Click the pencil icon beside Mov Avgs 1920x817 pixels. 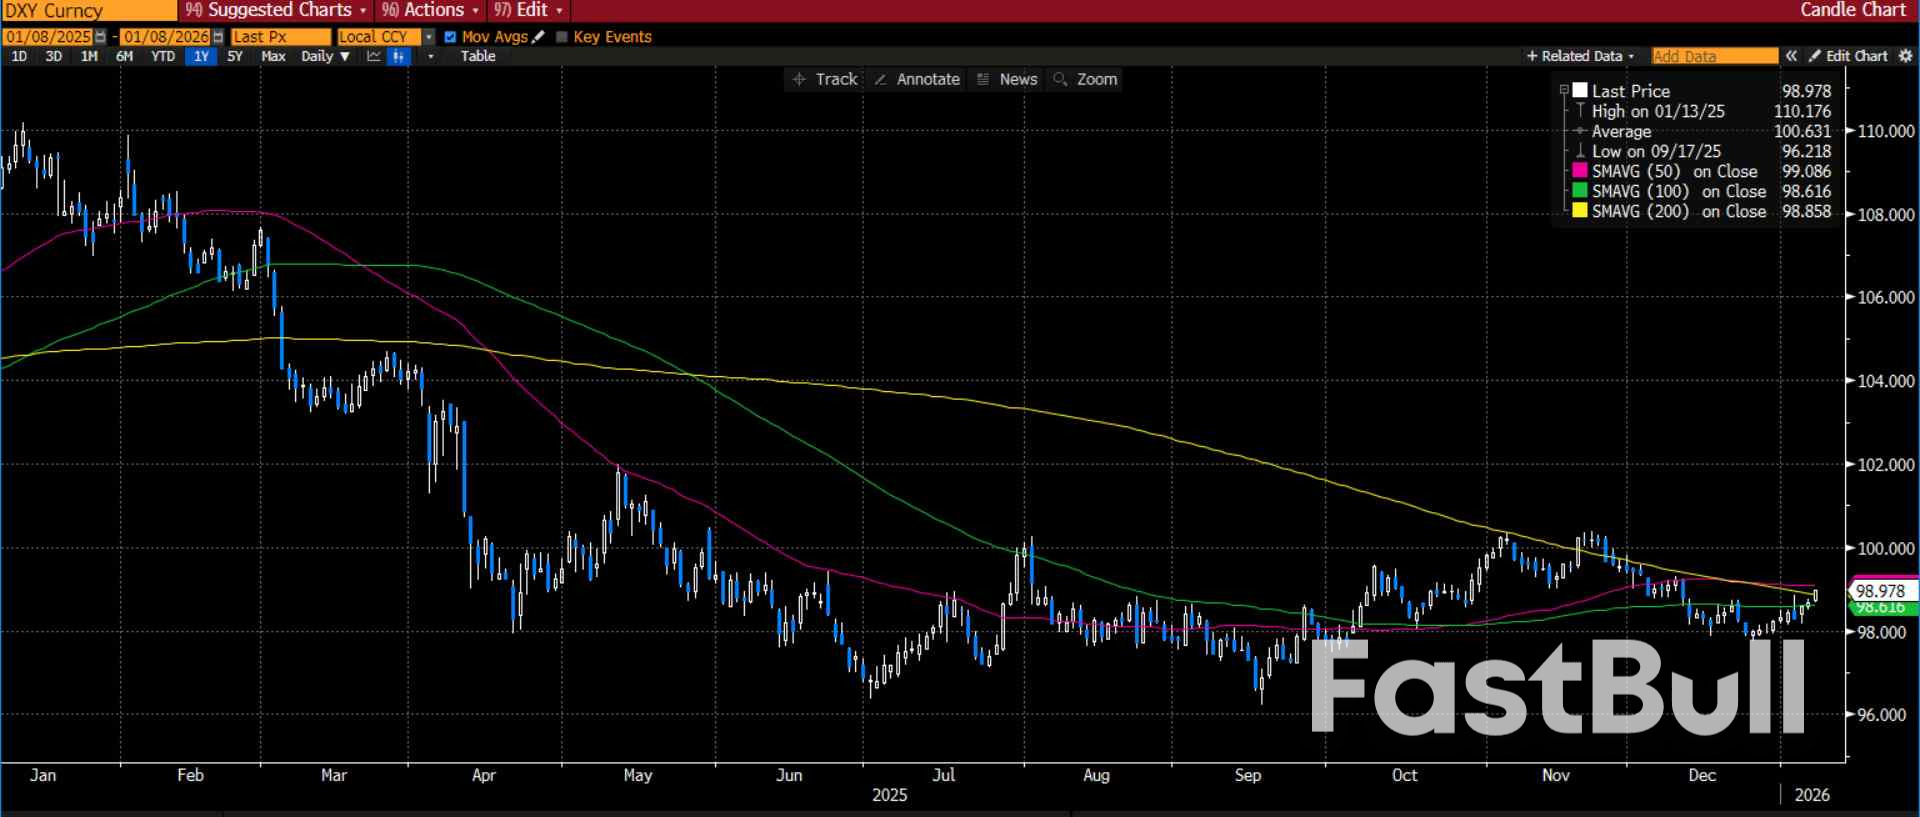(539, 37)
